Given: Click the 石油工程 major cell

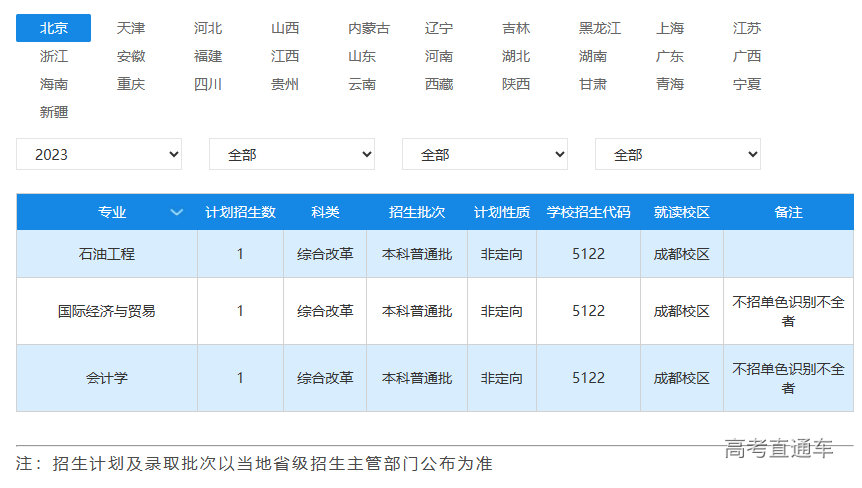Looking at the screenshot, I should click(x=106, y=254).
